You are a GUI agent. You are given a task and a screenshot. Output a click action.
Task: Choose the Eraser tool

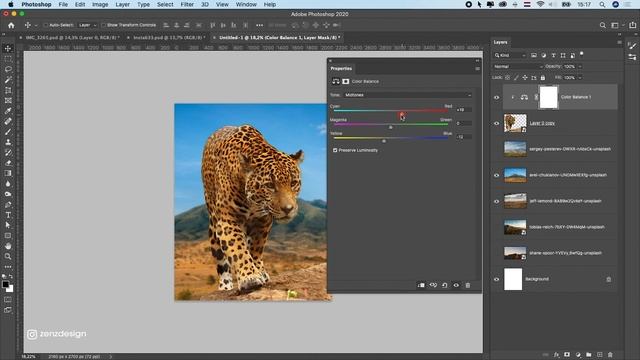point(8,163)
